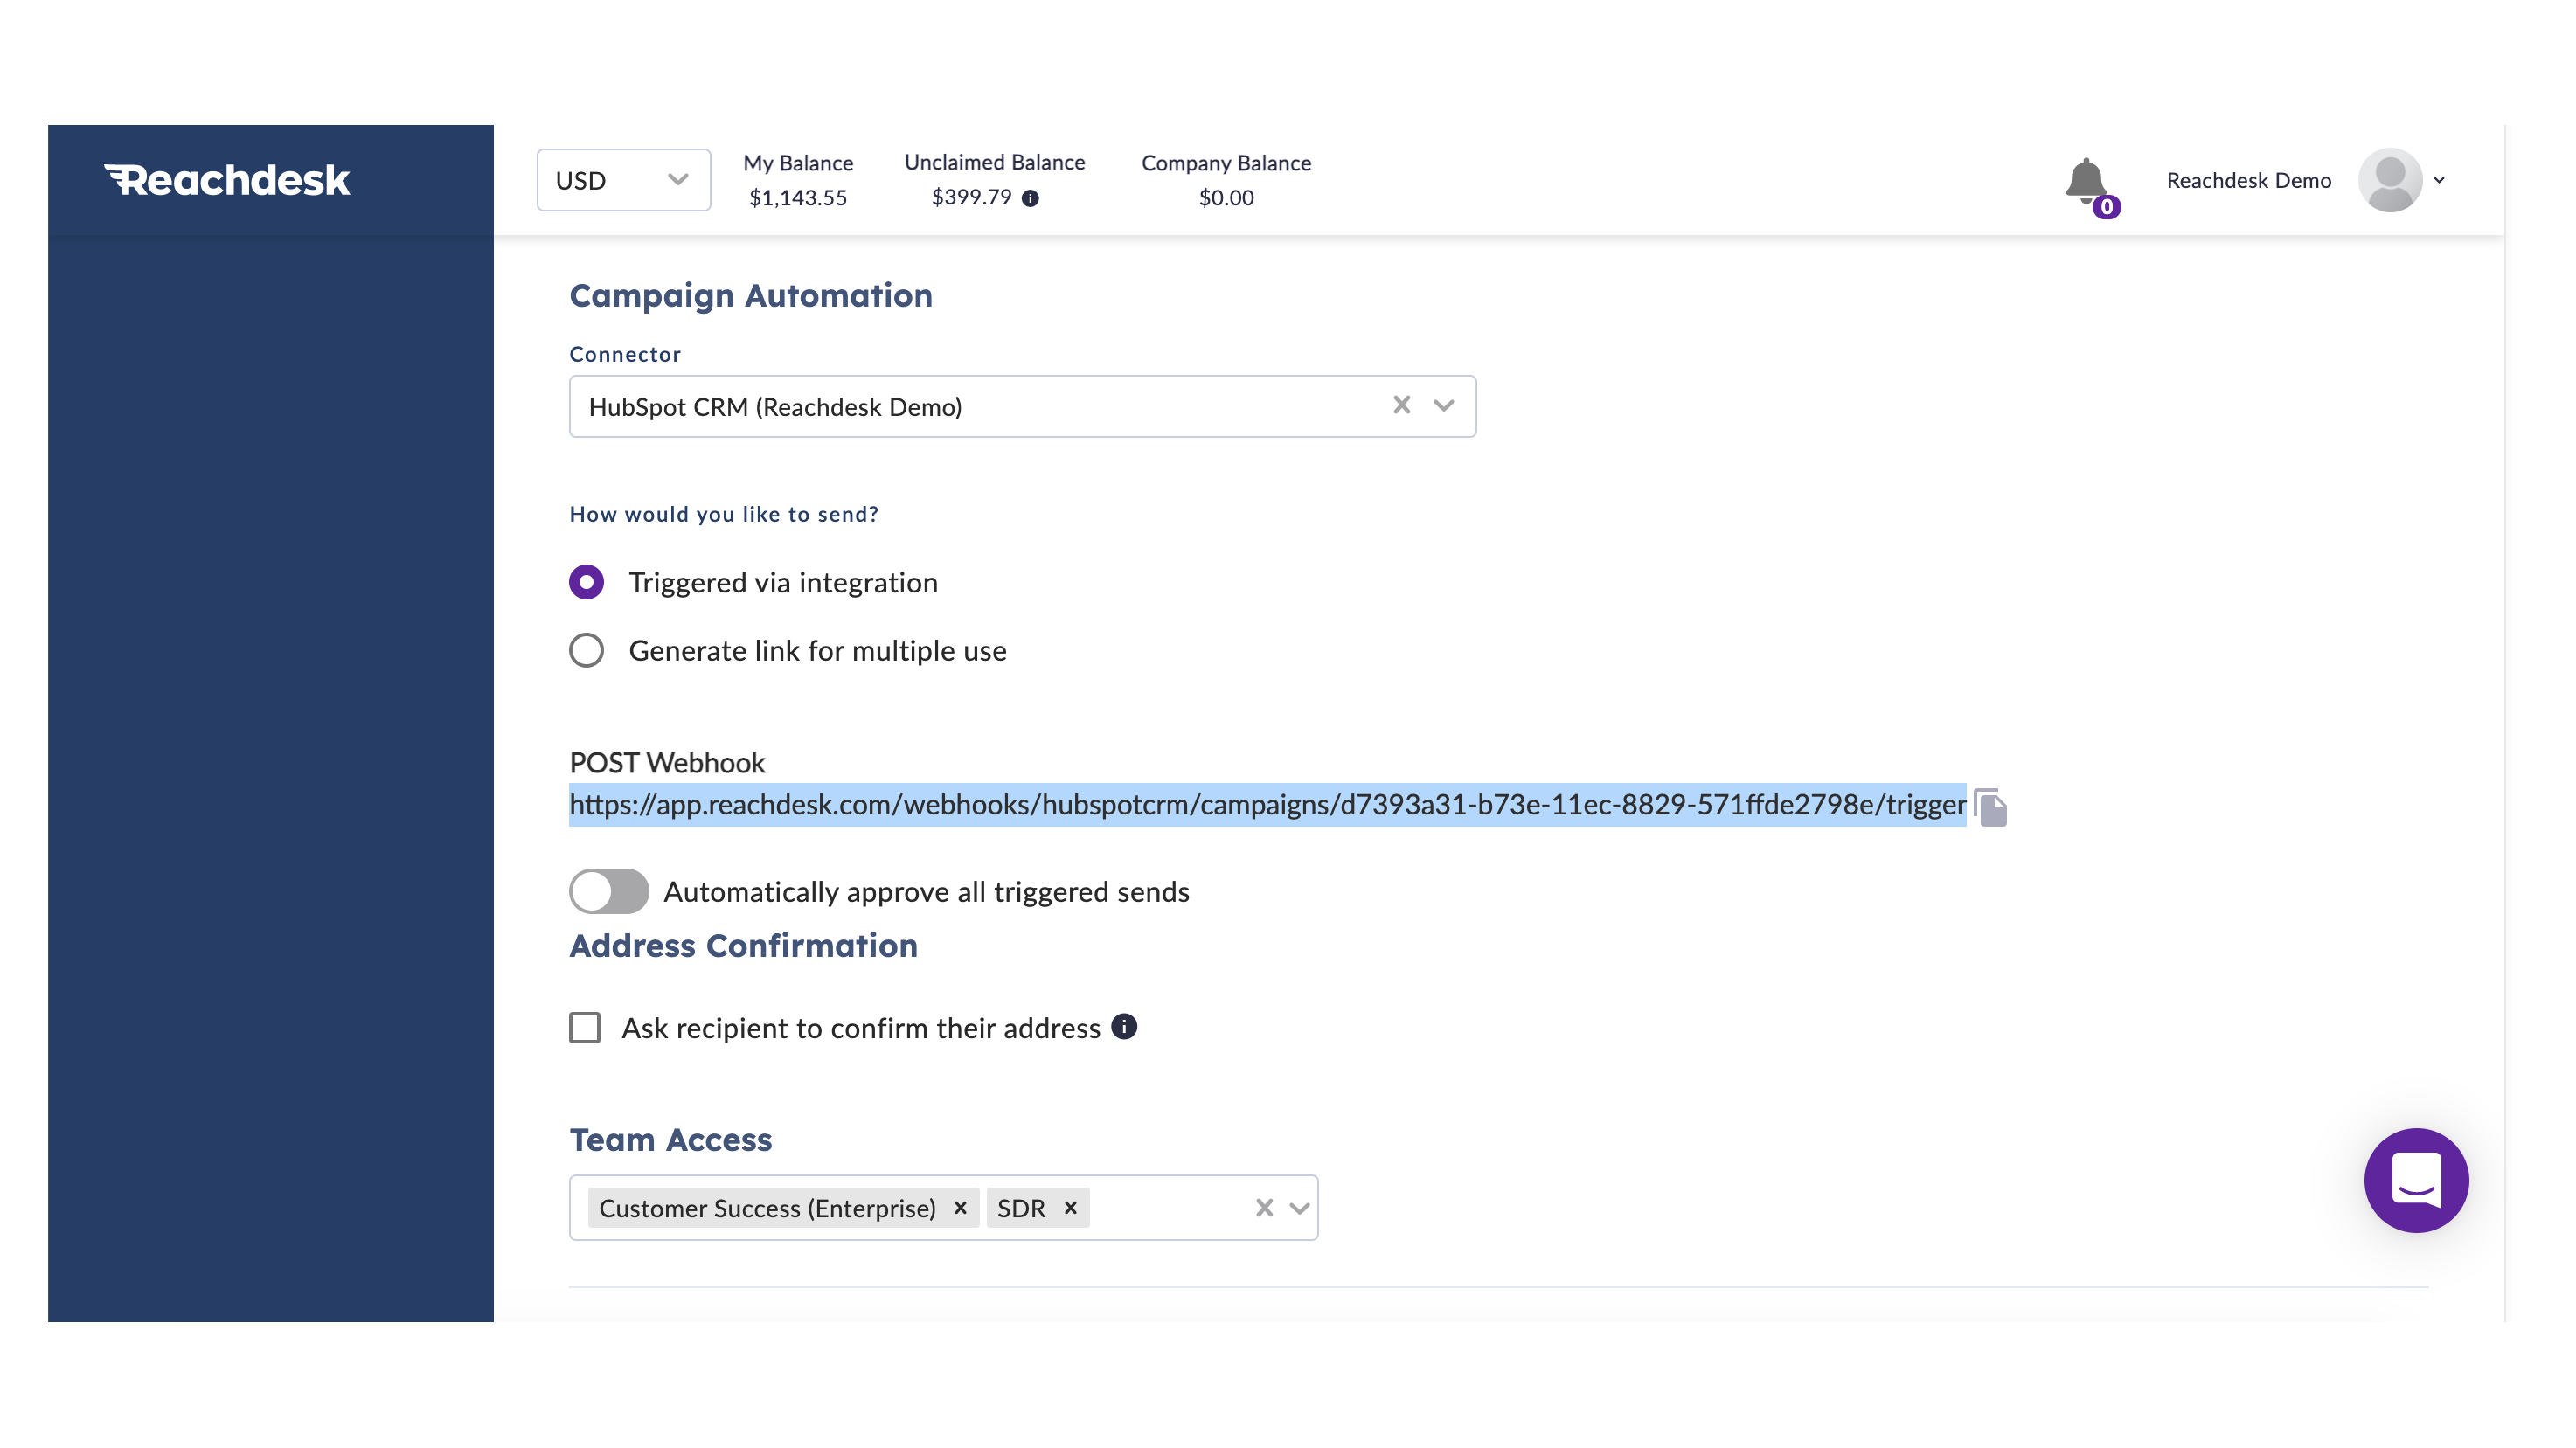
Task: Expand the Connector dropdown chevron
Action: [1443, 405]
